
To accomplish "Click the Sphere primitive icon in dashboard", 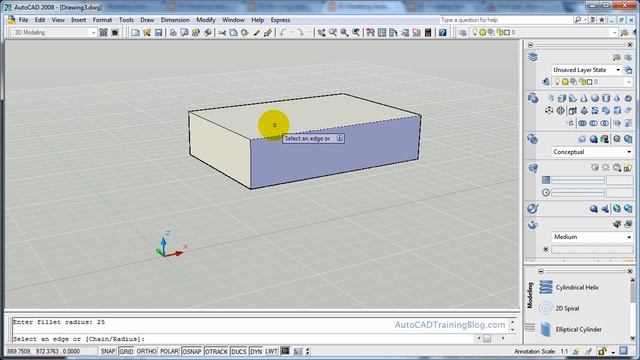I will [x=595, y=98].
